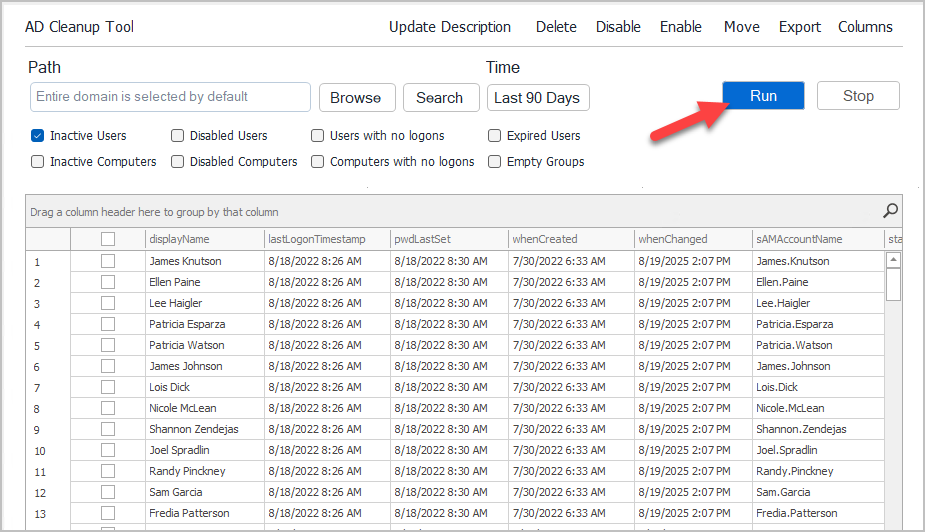
Task: Click the Path input field
Action: coord(170,97)
